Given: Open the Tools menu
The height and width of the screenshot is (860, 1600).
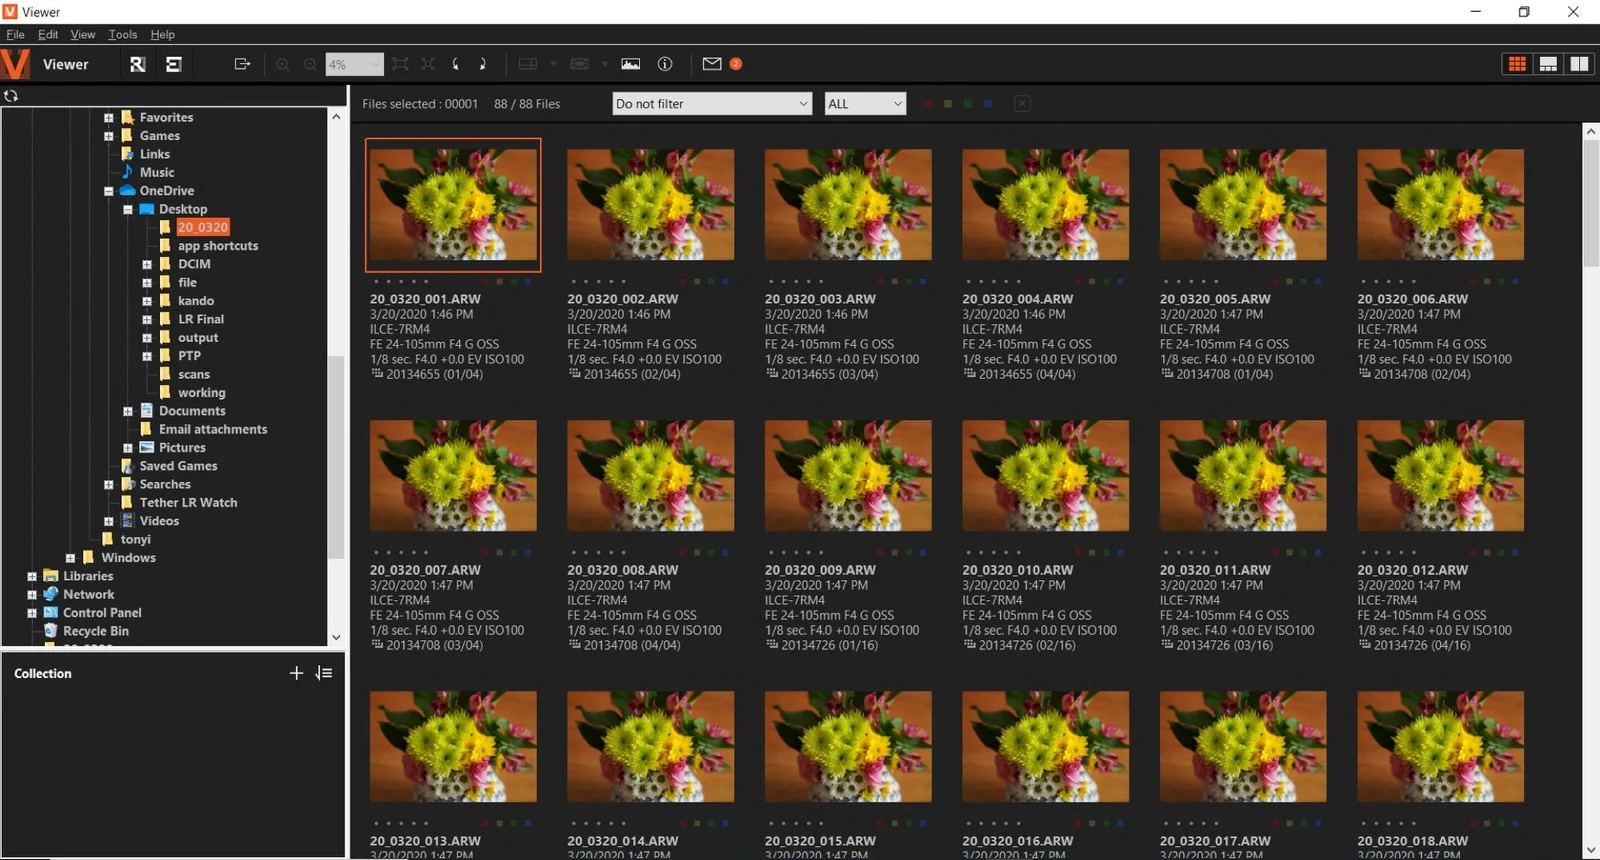Looking at the screenshot, I should [123, 34].
